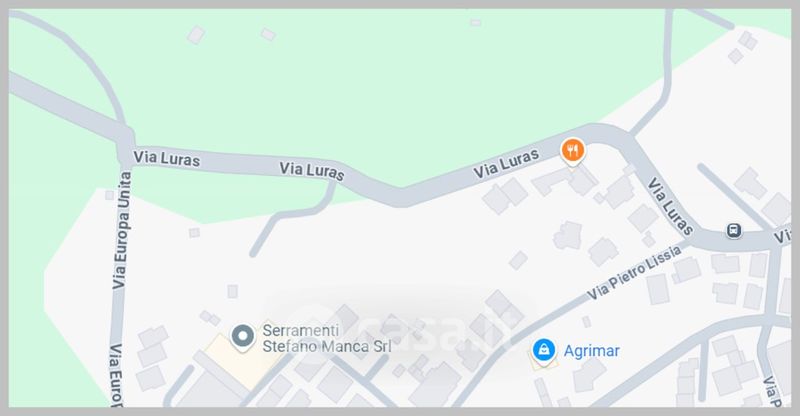Click the Via Pietro Lissia street label

click(x=634, y=273)
